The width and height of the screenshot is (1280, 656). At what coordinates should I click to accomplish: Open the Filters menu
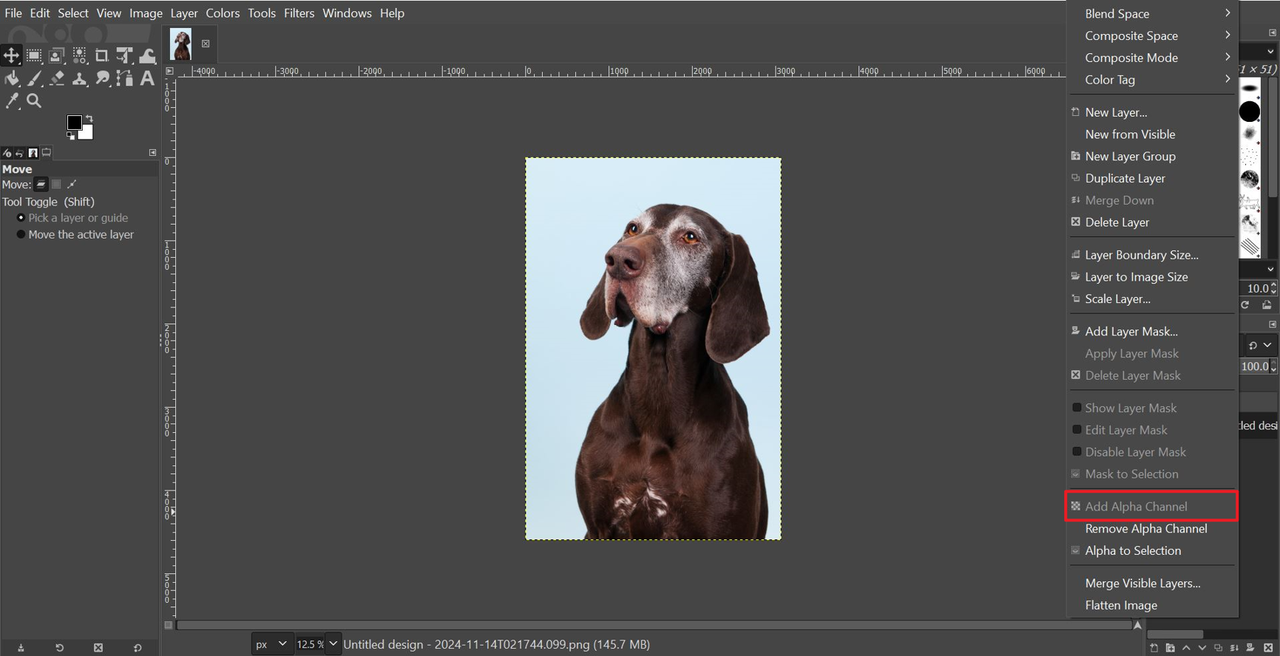point(299,13)
